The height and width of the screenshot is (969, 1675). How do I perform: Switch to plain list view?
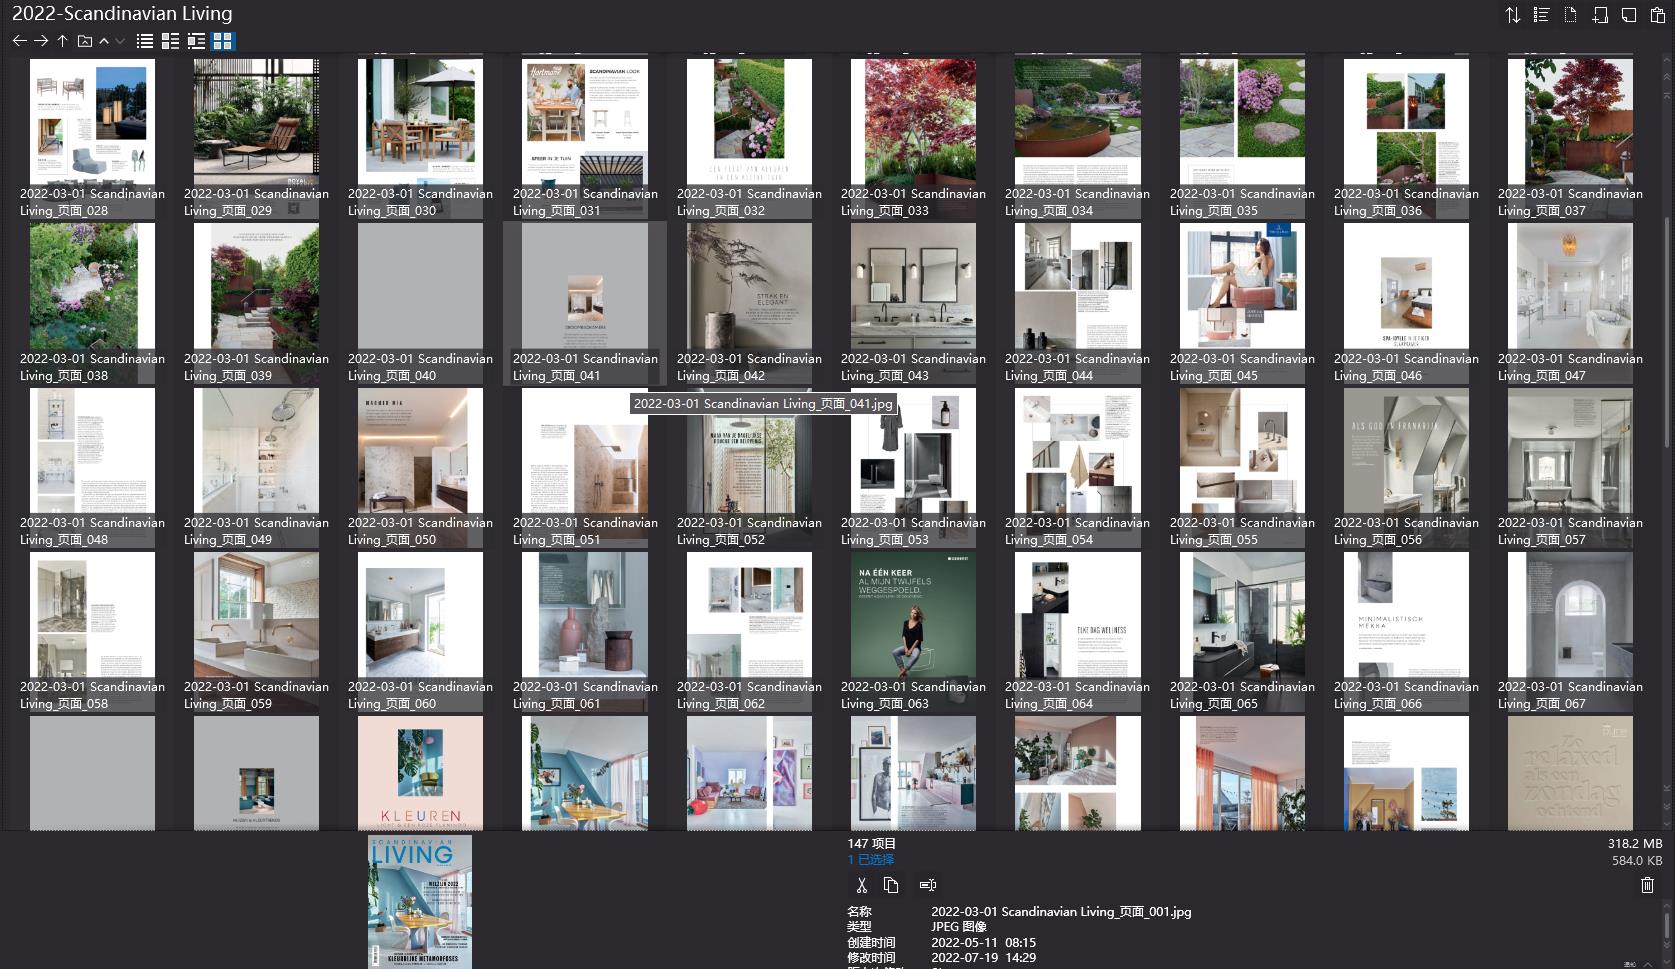click(145, 41)
